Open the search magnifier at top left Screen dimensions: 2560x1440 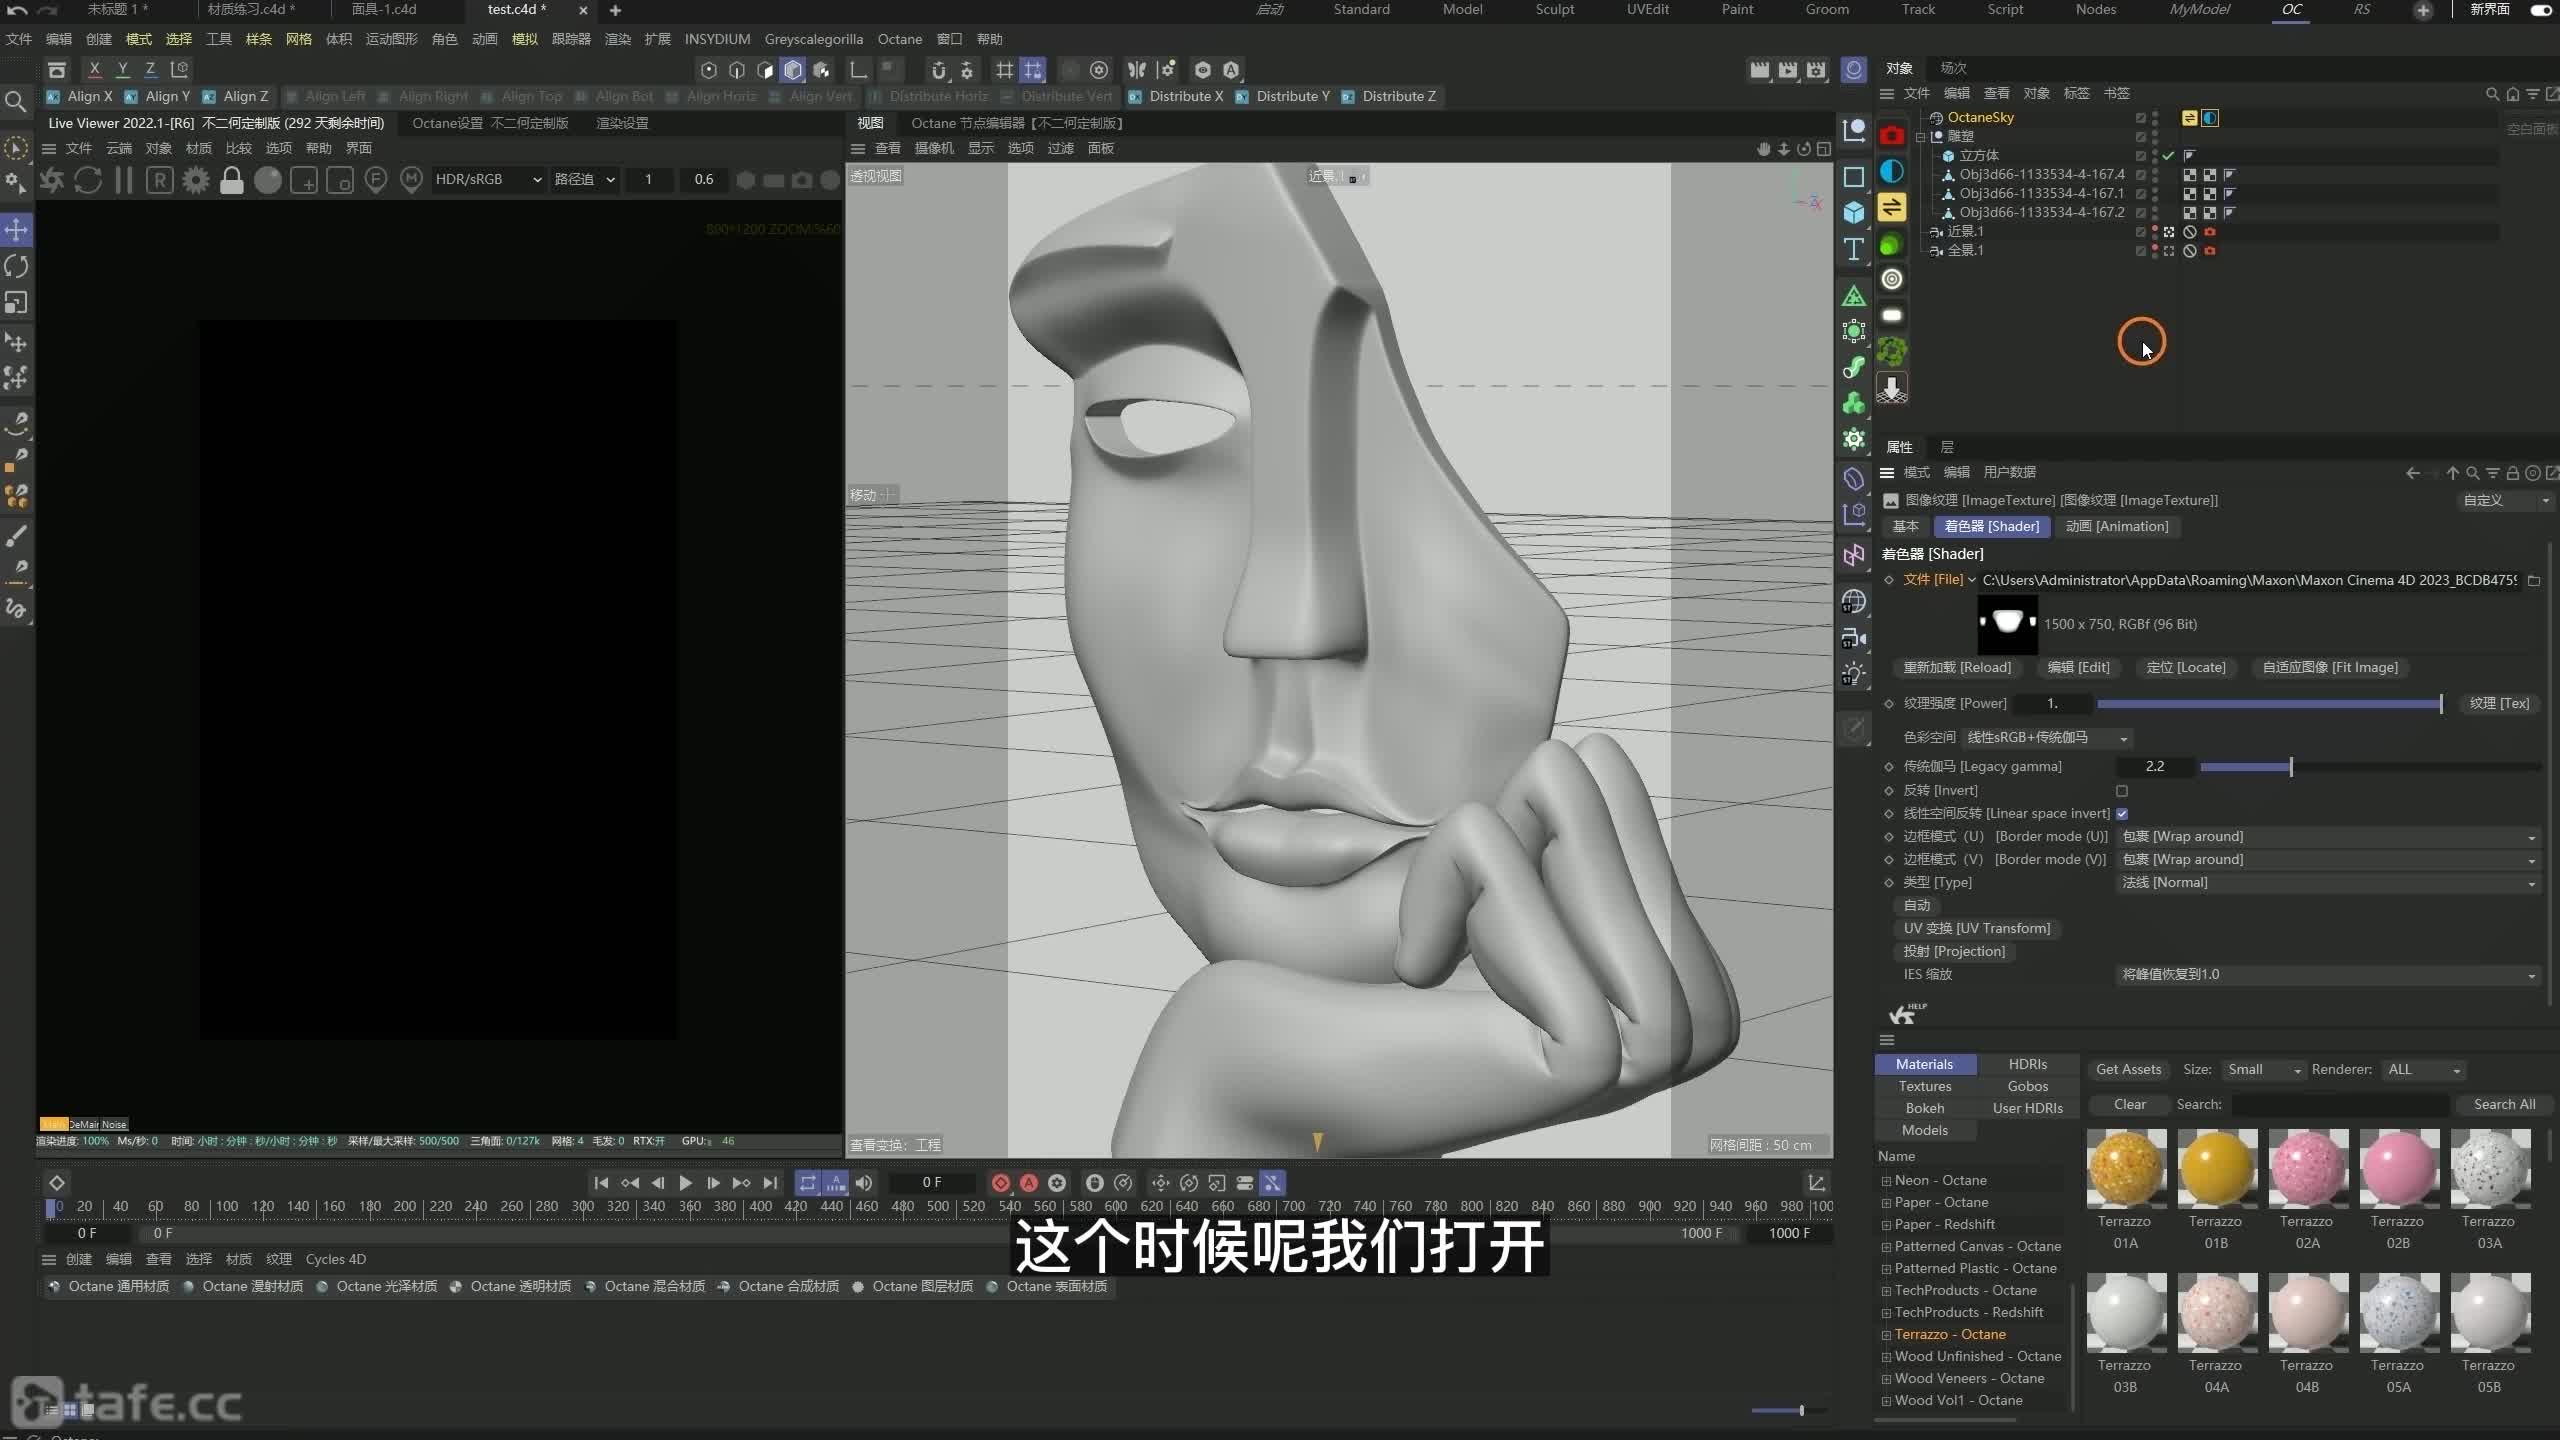click(16, 102)
